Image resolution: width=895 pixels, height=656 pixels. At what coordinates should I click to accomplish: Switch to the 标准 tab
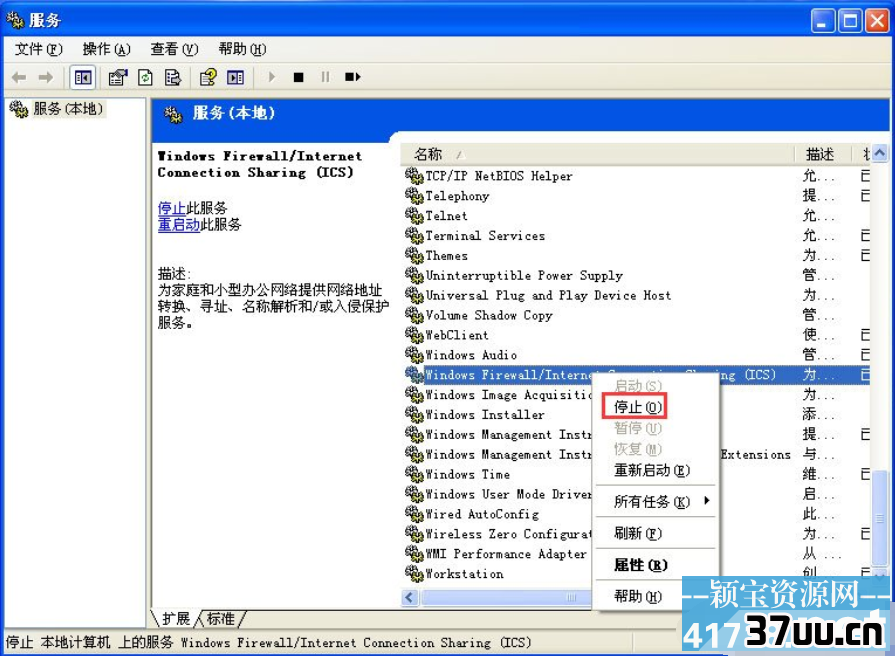(x=221, y=619)
